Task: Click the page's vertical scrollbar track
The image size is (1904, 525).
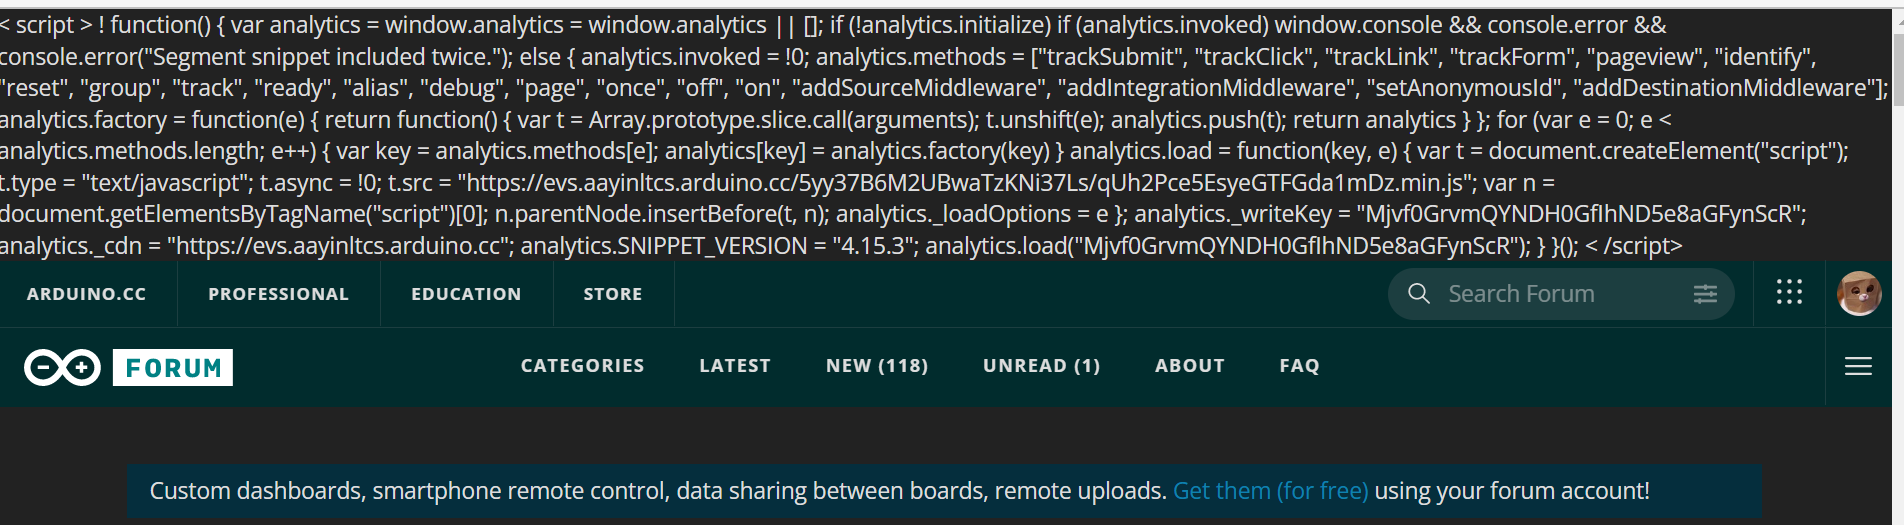Action: [x=1897, y=300]
